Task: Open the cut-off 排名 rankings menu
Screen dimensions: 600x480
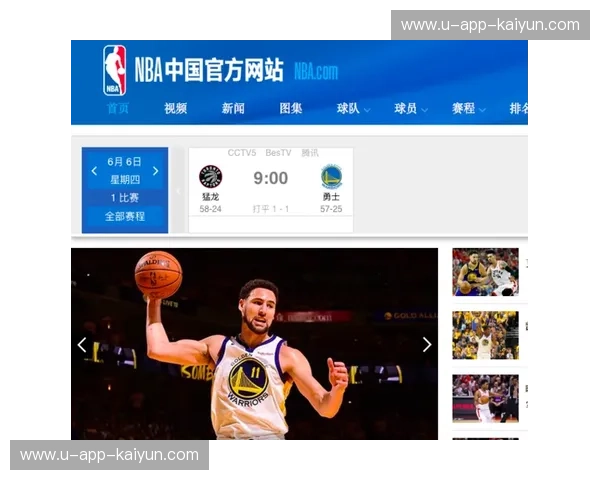Action: (x=518, y=109)
